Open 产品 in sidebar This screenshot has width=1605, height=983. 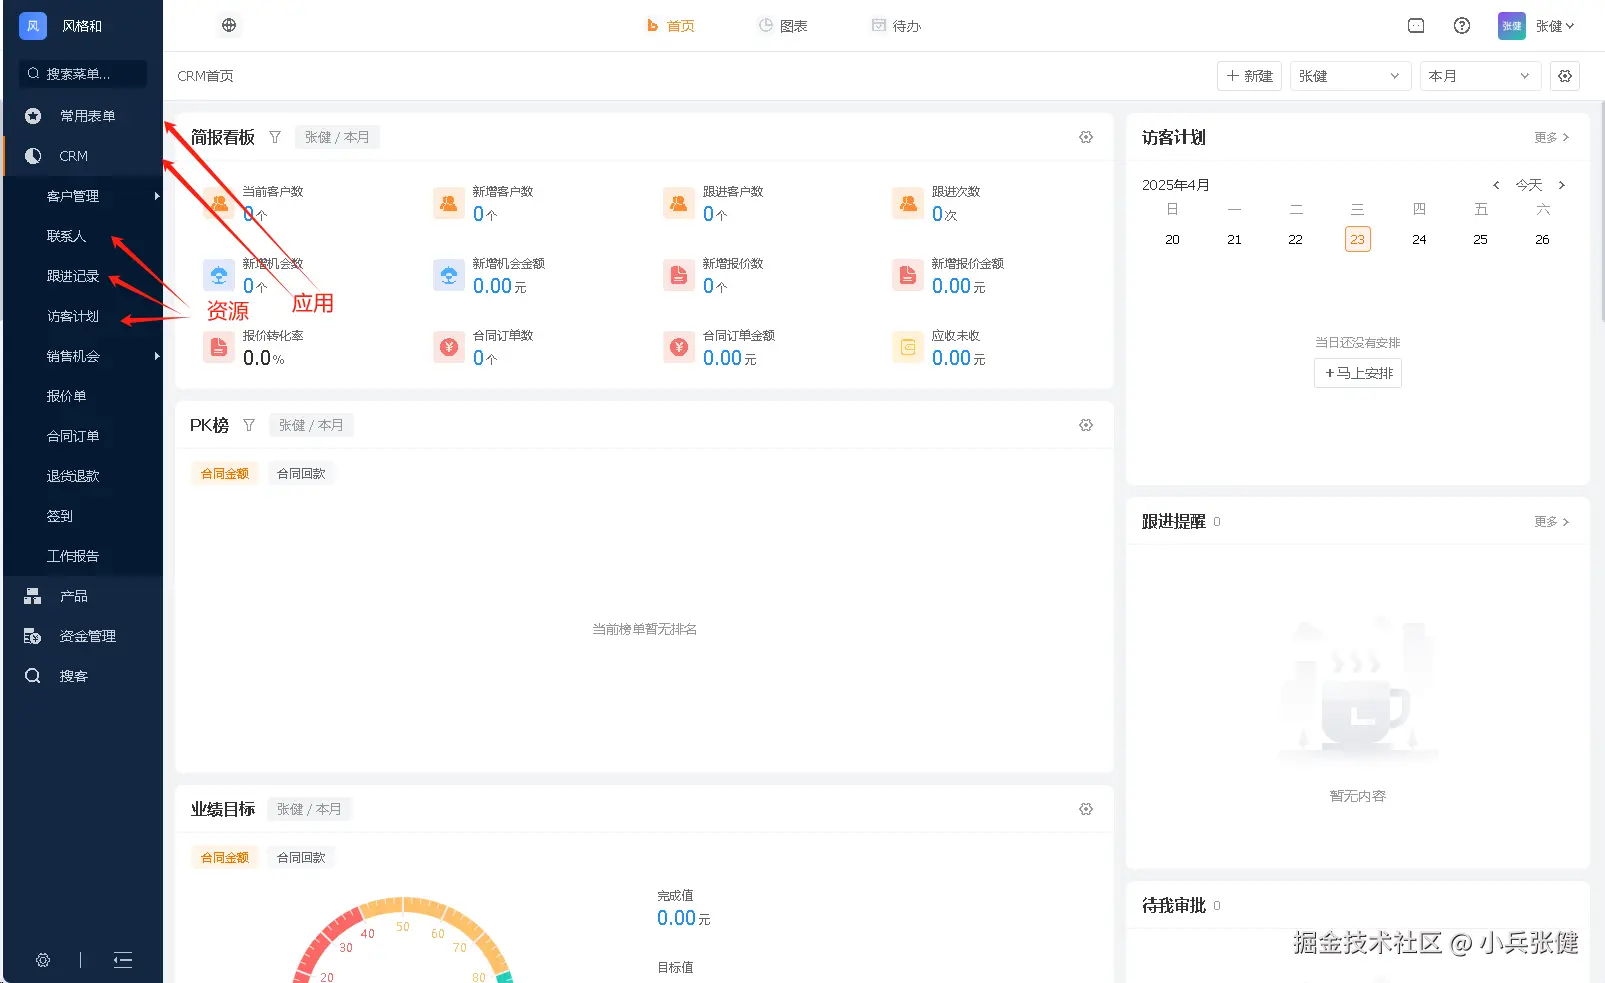[x=84, y=596]
